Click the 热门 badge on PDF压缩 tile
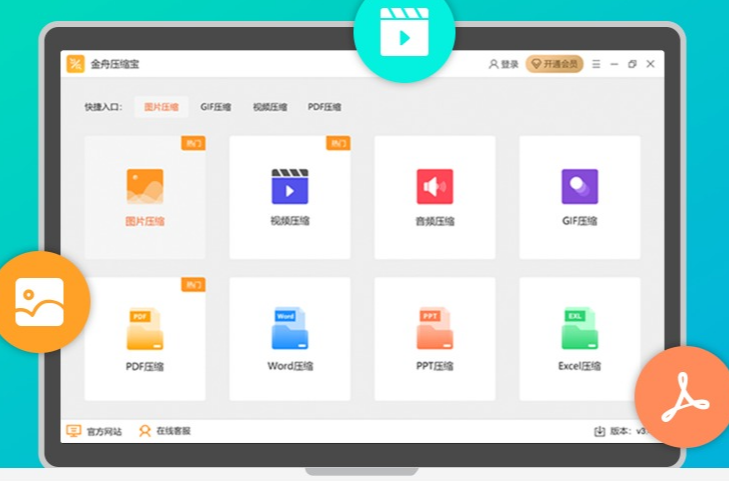This screenshot has height=481, width=729. [193, 284]
